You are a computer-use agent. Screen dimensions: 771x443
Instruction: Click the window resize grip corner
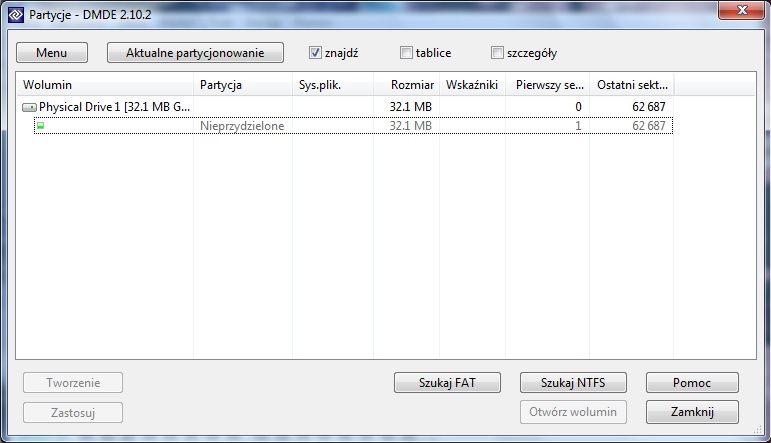pos(758,430)
